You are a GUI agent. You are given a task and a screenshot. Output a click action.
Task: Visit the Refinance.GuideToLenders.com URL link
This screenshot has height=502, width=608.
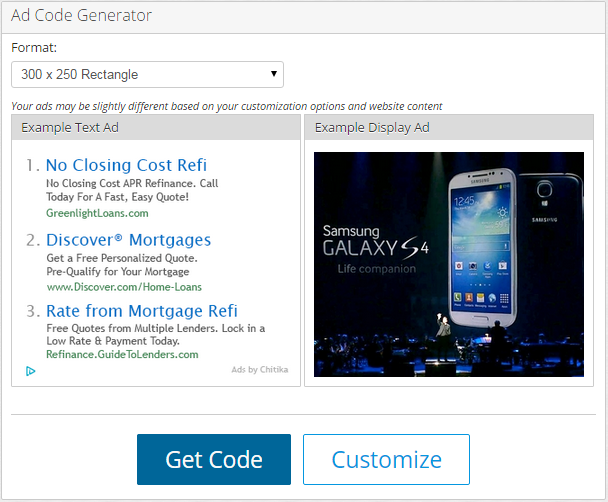[x=122, y=355]
